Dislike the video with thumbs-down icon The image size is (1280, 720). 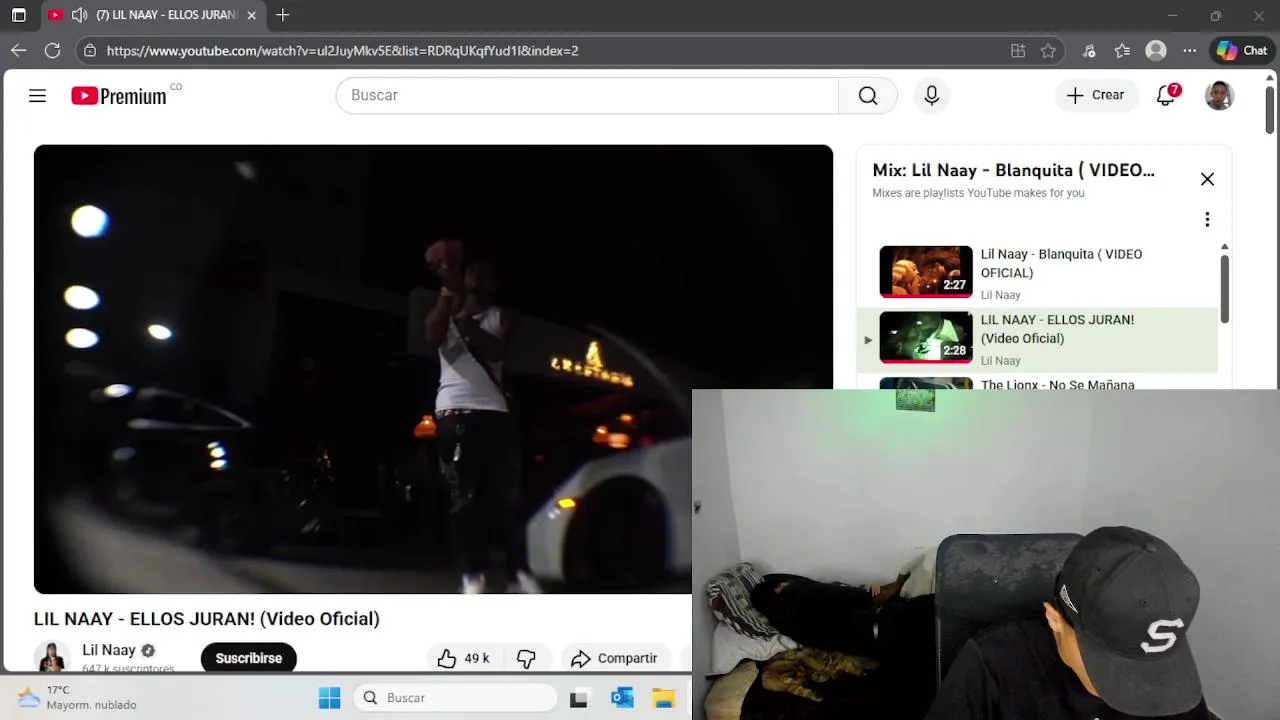(x=526, y=658)
